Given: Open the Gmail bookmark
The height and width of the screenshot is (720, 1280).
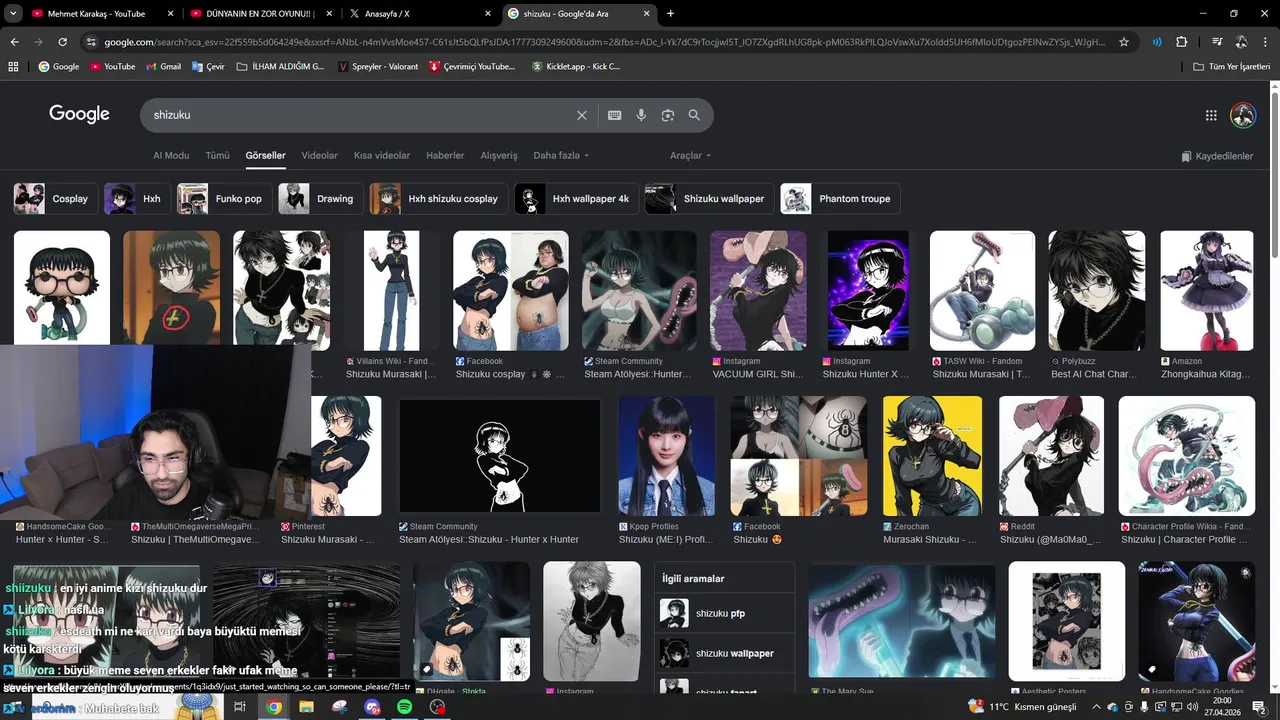Looking at the screenshot, I should (163, 66).
